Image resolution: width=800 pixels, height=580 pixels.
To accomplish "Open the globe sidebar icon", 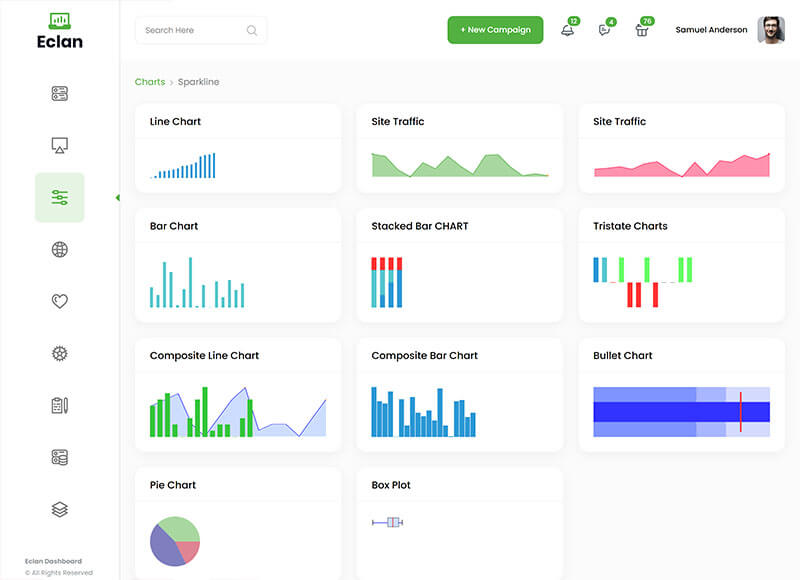I will (x=59, y=250).
